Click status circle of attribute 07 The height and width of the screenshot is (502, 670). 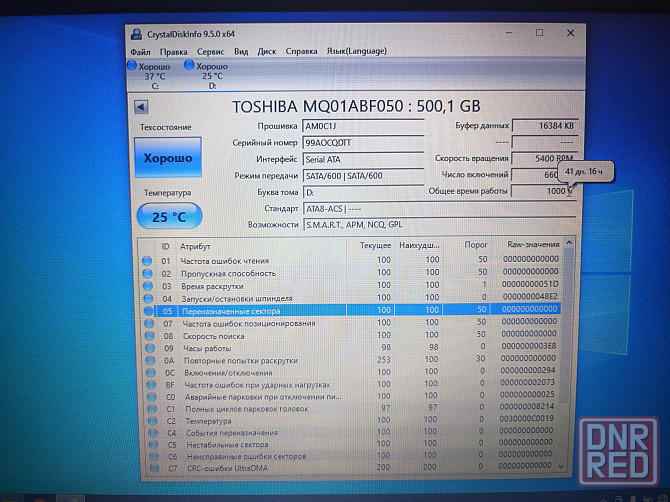[x=149, y=323]
